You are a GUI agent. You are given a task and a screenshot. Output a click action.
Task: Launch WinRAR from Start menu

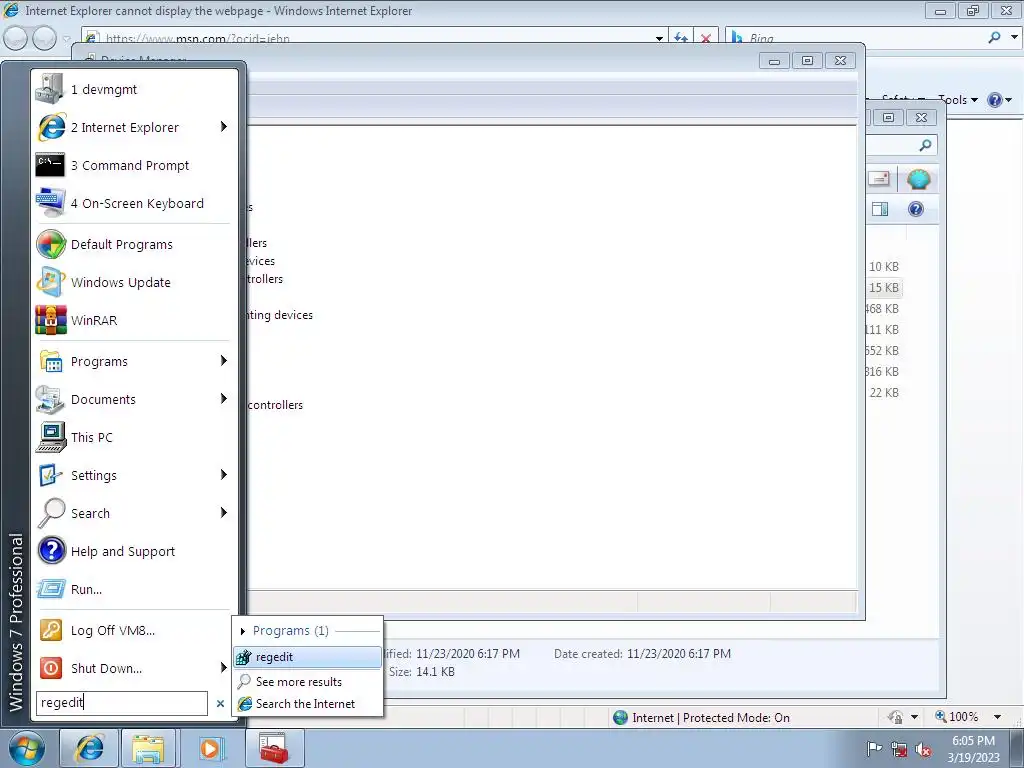(x=135, y=320)
